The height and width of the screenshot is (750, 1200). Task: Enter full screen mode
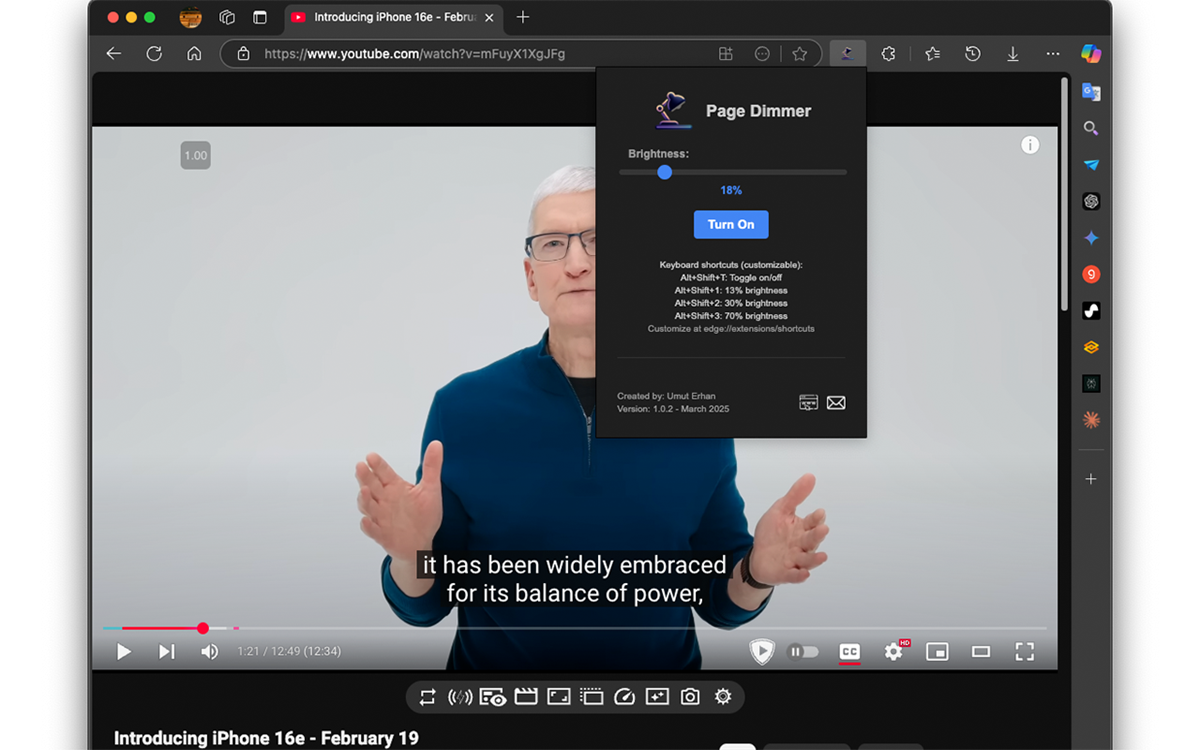(1024, 652)
